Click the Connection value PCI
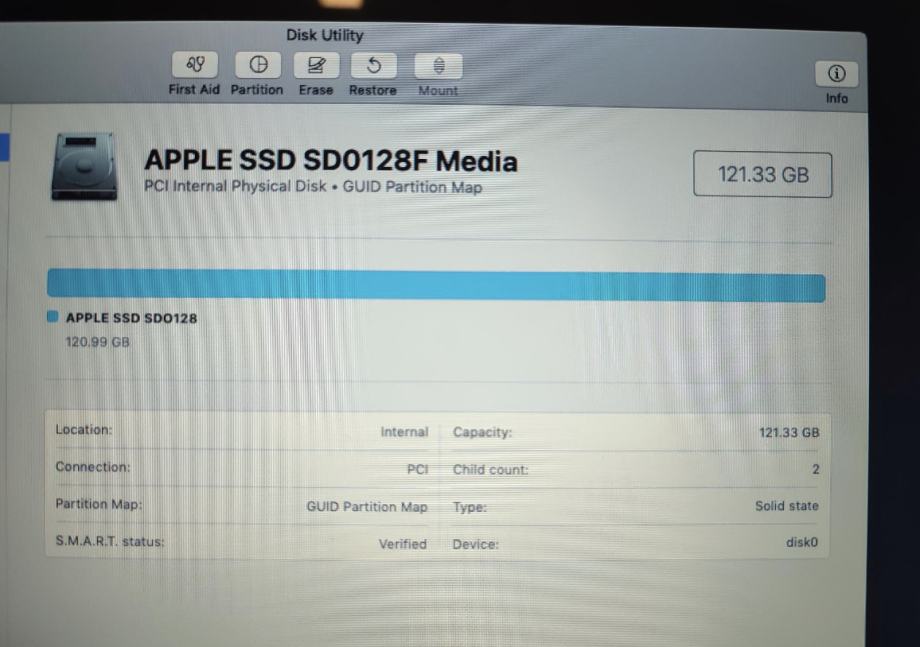The width and height of the screenshot is (920, 647). pyautogui.click(x=418, y=469)
